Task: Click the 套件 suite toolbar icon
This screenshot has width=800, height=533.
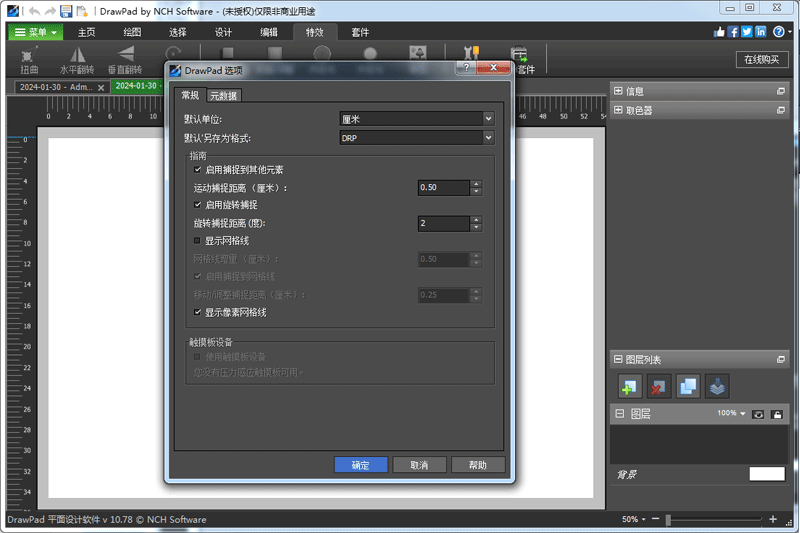Action: coord(519,54)
